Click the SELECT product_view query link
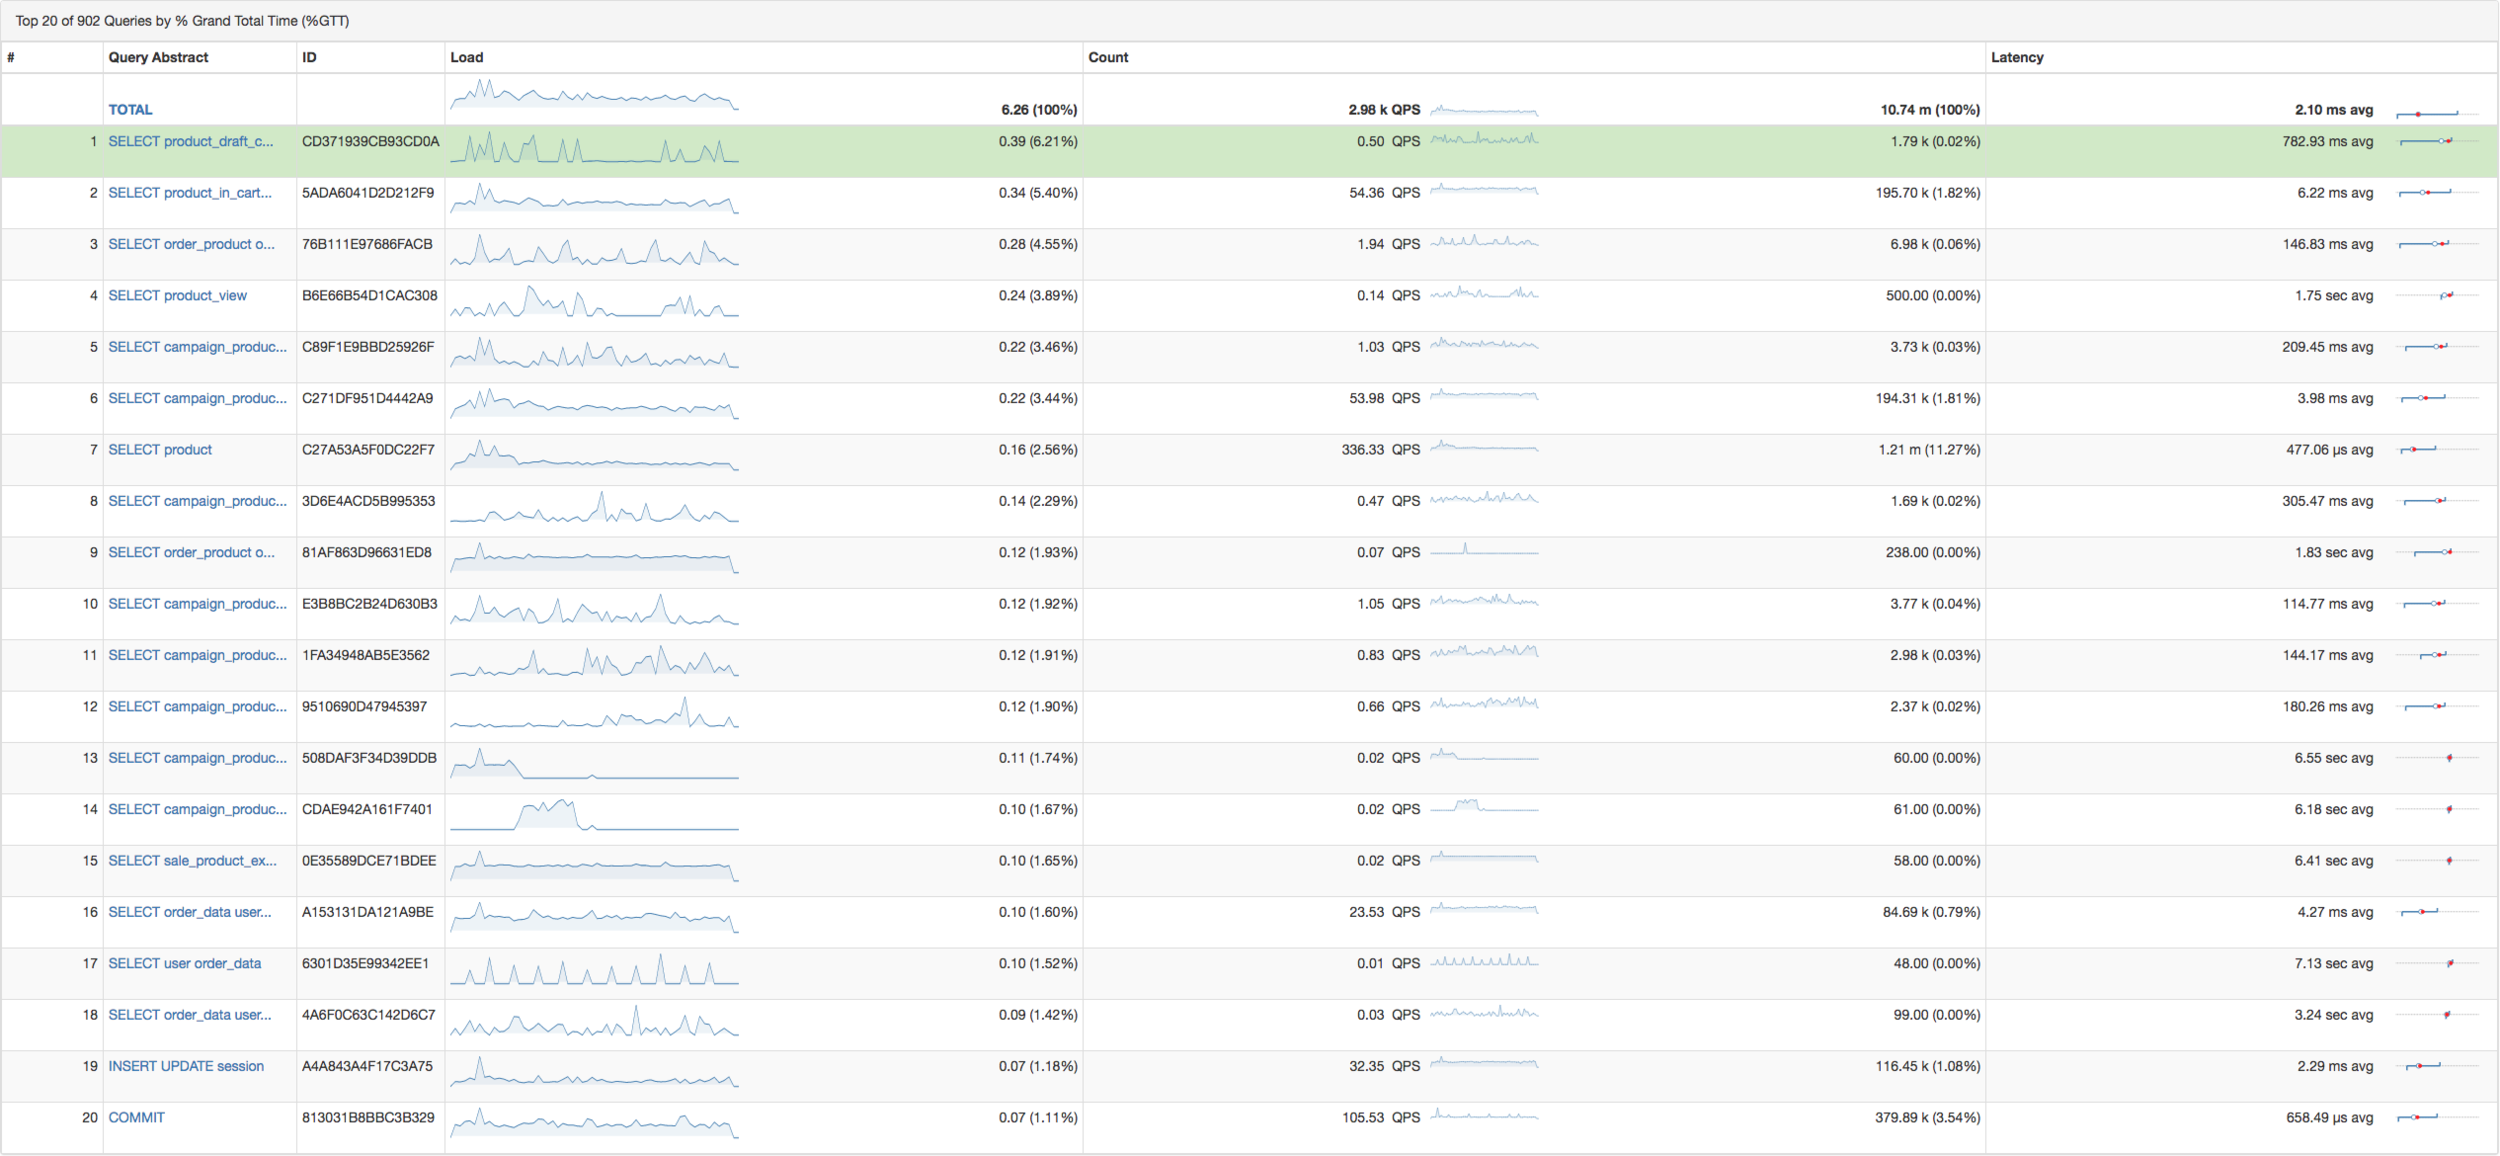This screenshot has height=1156, width=2500. [177, 296]
